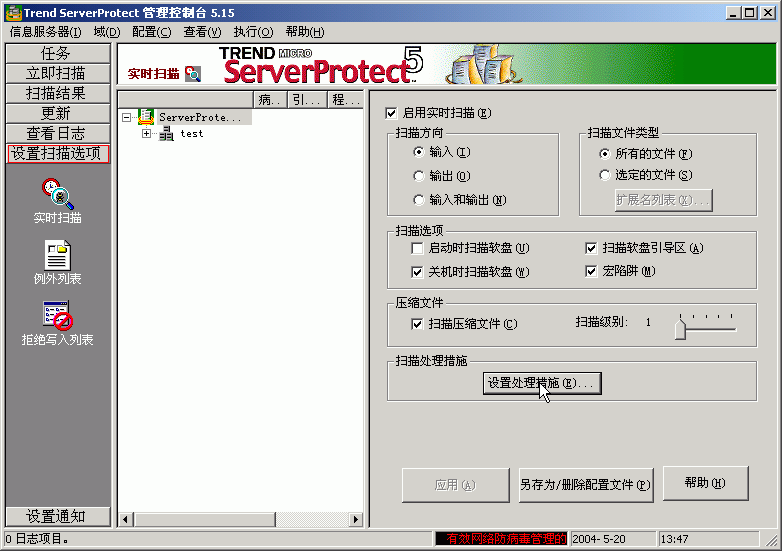The image size is (782, 551).
Task: Select the ServerProtect server icon in tree
Action: 146,117
